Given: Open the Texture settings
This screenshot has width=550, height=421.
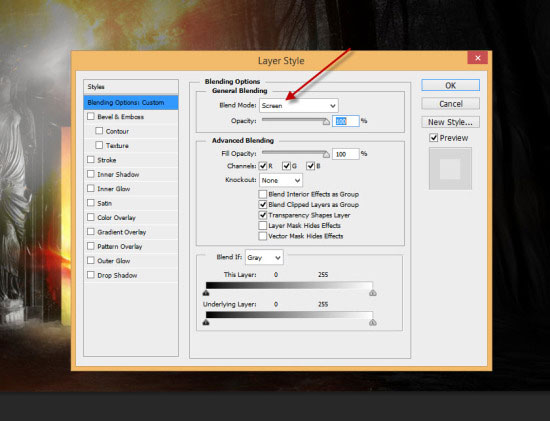Looking at the screenshot, I should coord(117,146).
